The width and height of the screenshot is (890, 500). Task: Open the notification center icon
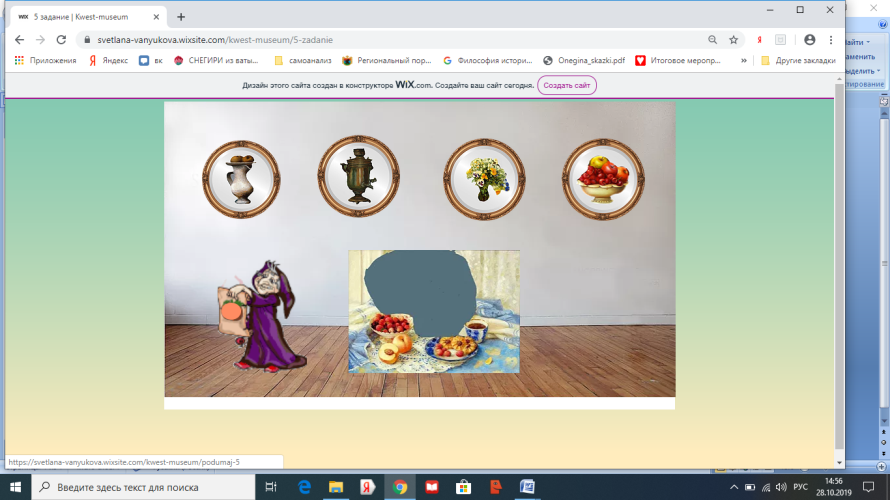(x=868, y=487)
